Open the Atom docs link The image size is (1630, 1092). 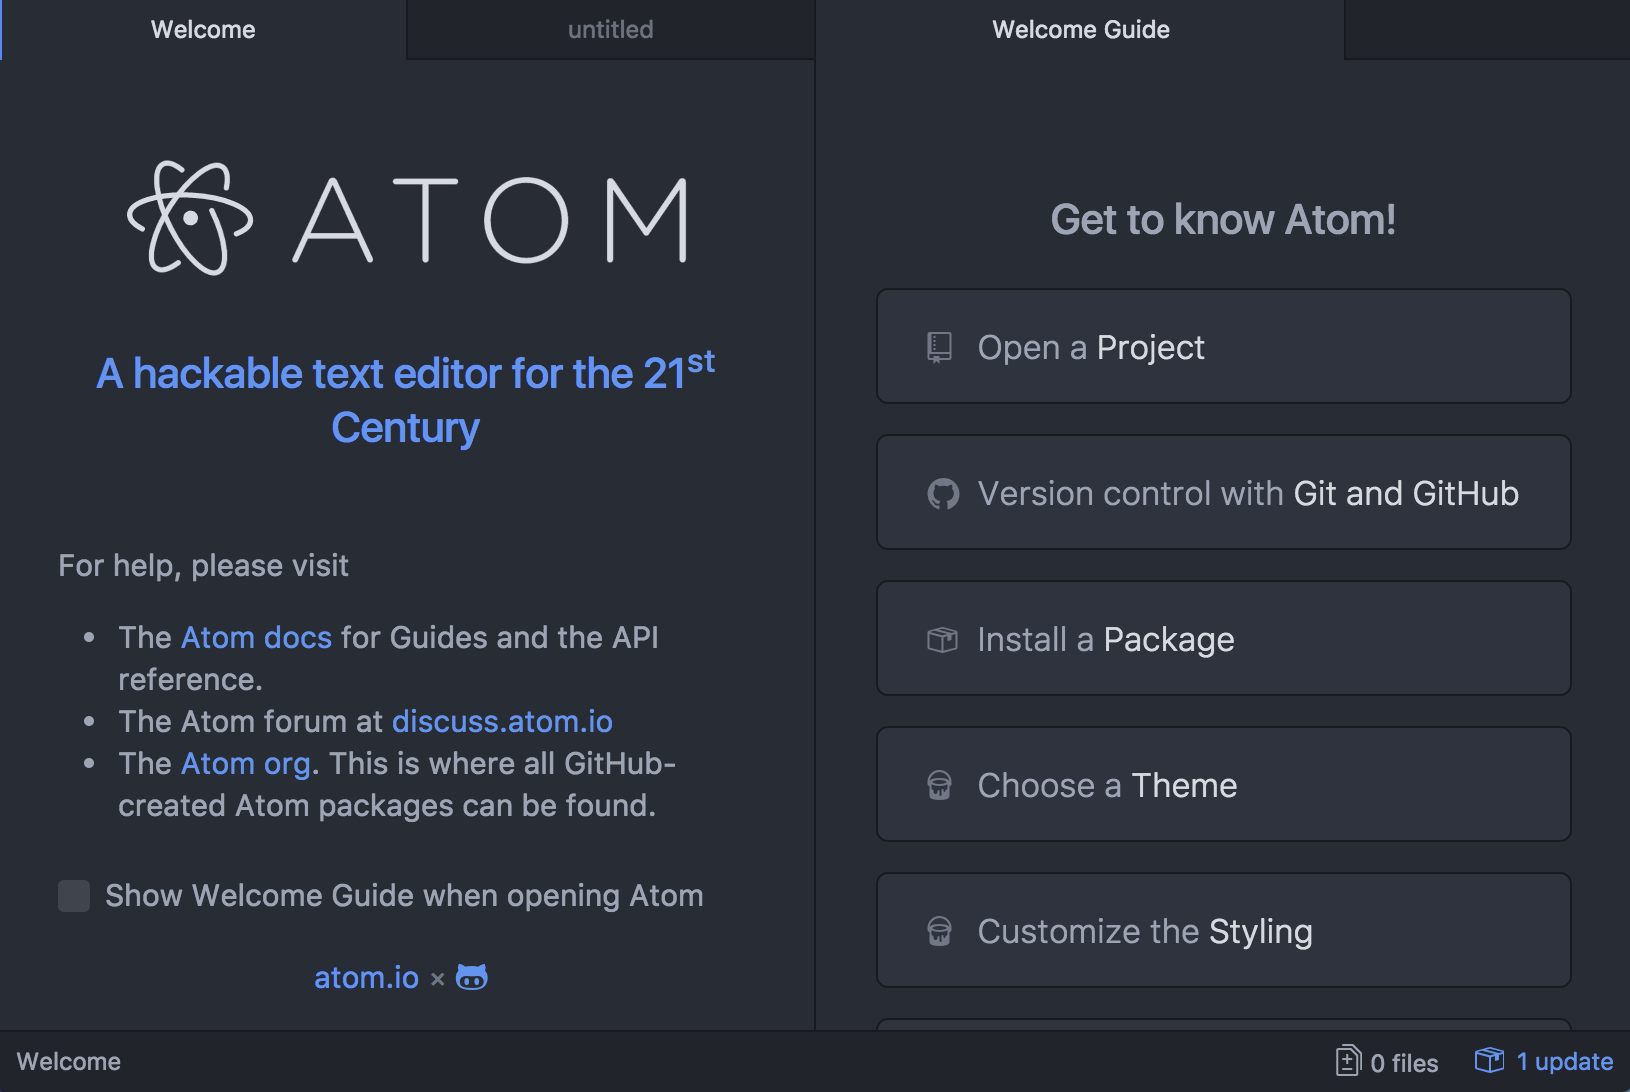[256, 638]
